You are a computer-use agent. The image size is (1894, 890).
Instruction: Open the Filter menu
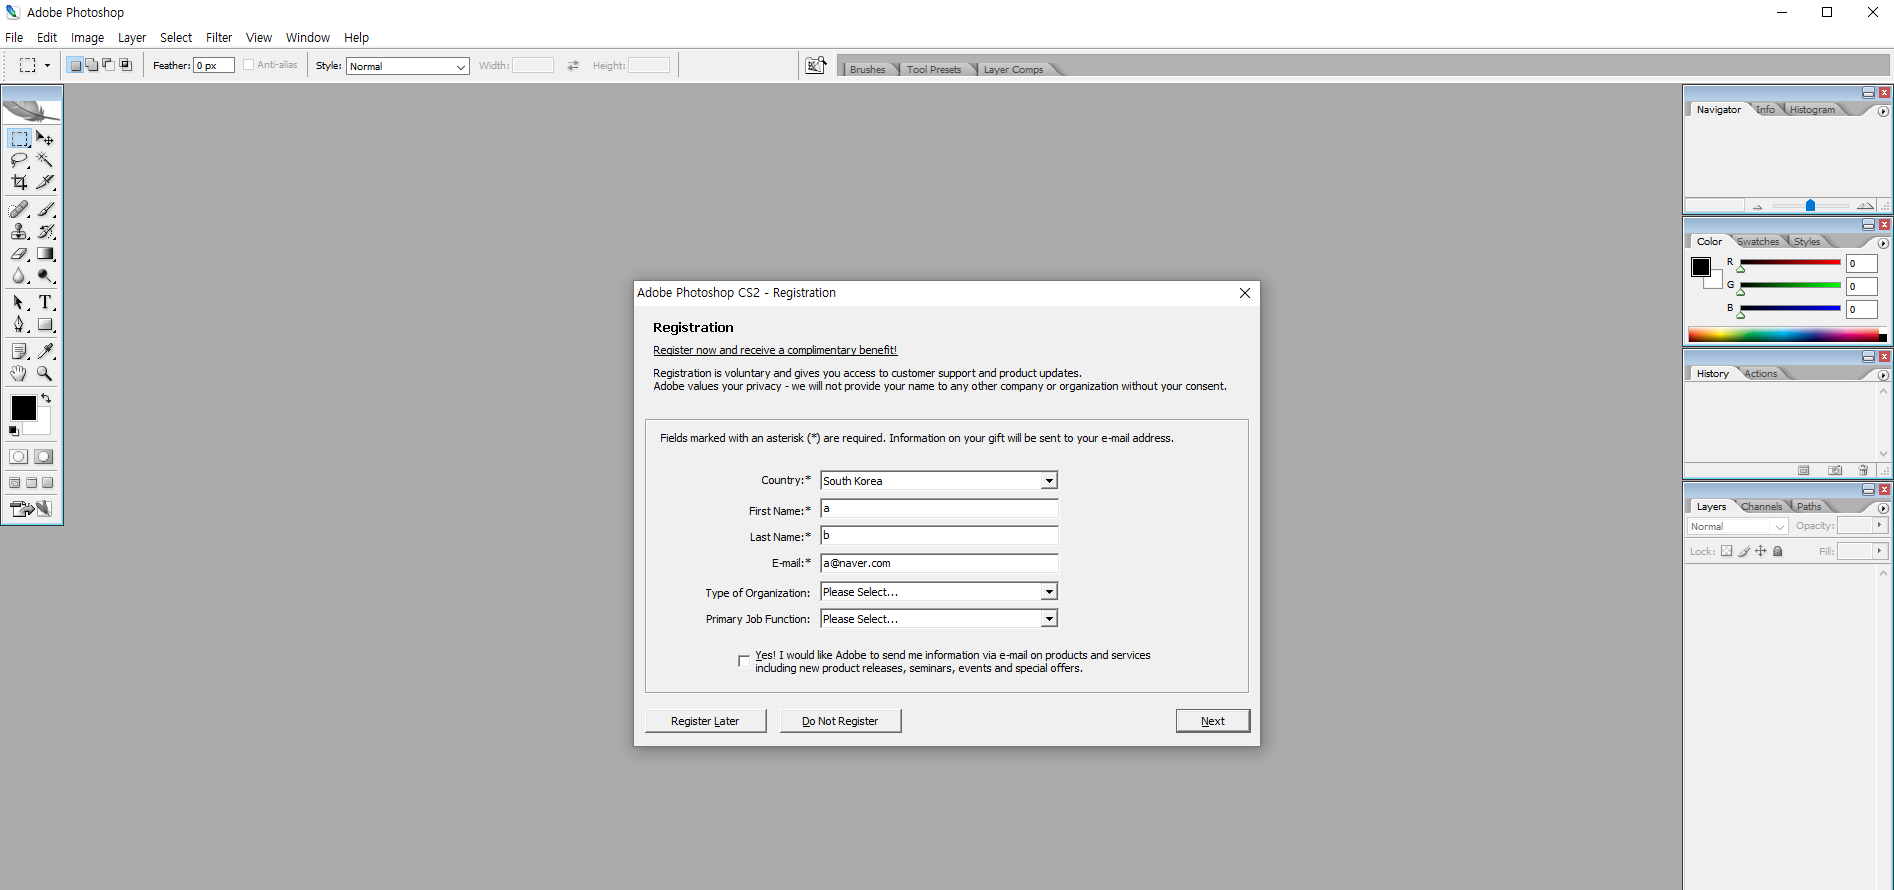tap(219, 38)
